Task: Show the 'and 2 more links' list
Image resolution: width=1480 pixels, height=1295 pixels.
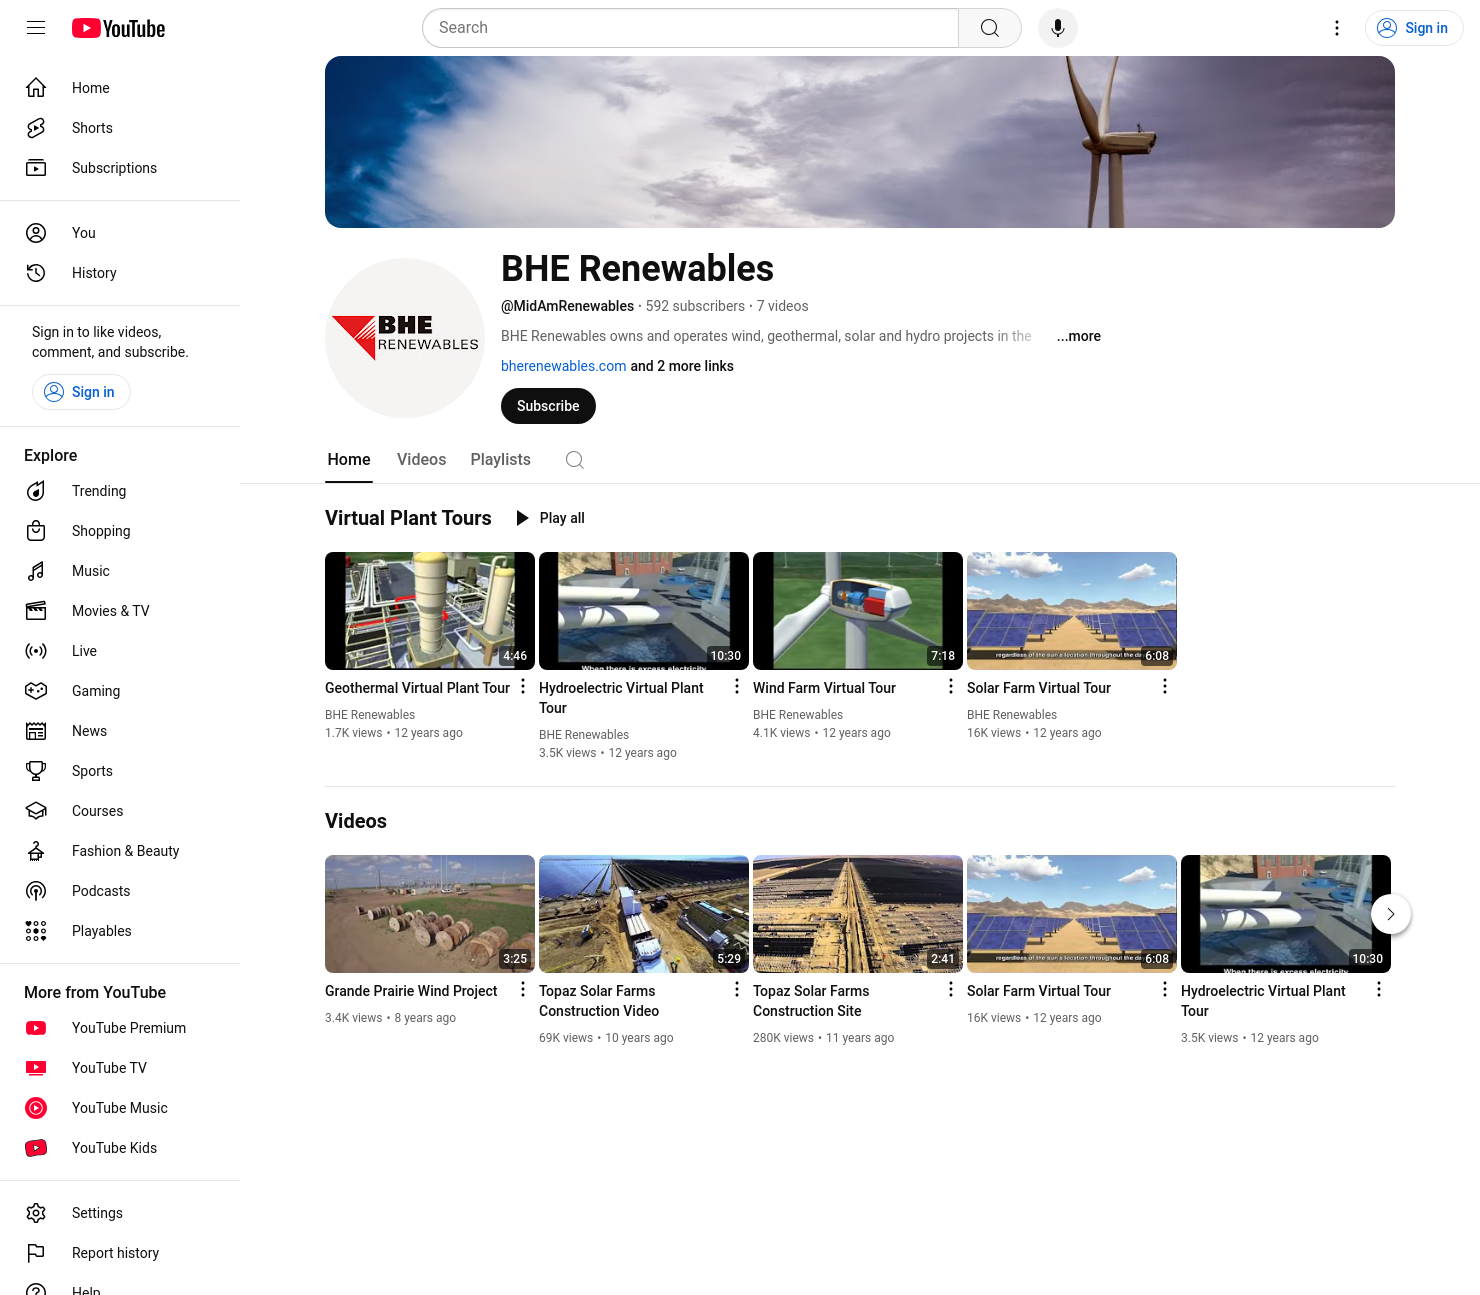Action: [682, 366]
